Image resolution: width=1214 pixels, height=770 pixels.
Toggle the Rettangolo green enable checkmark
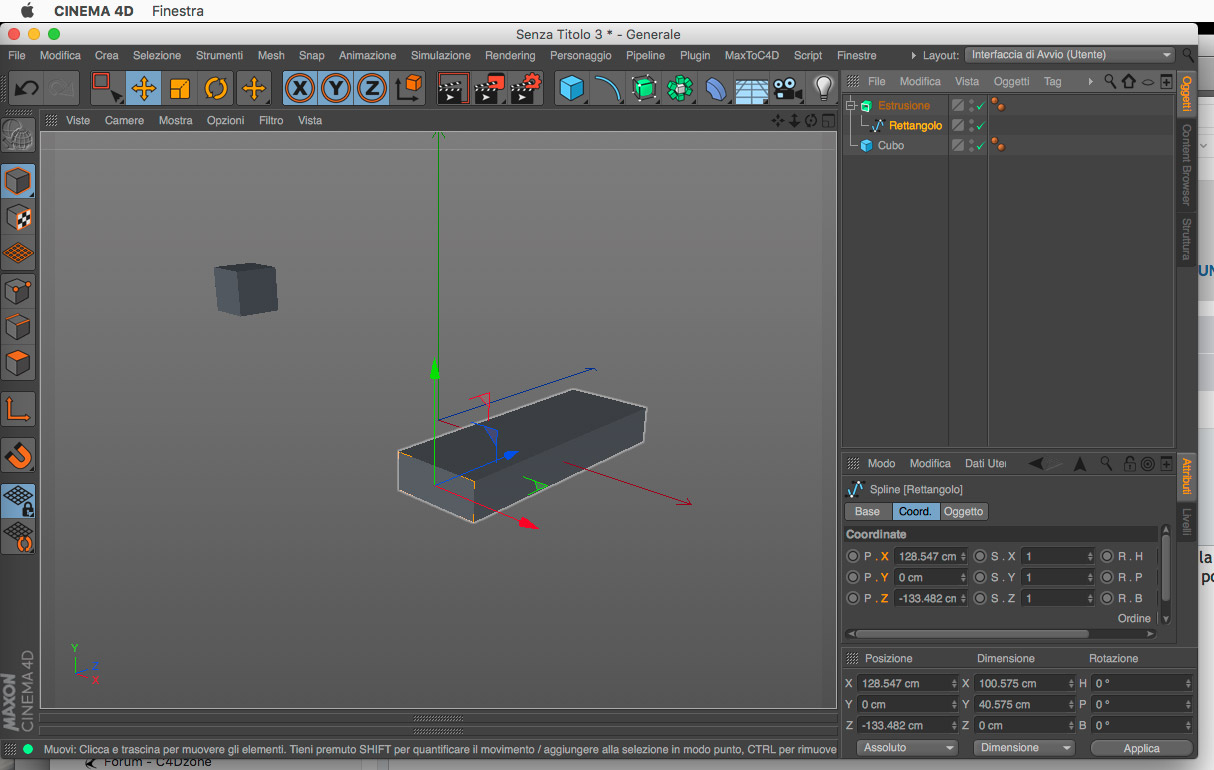981,125
